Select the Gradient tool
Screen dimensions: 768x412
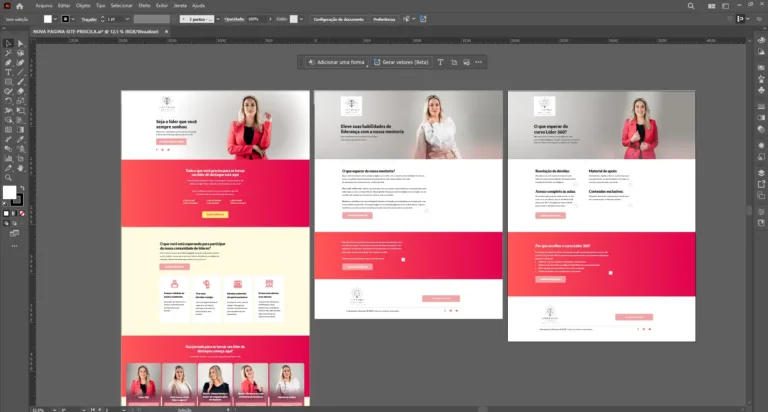21,130
